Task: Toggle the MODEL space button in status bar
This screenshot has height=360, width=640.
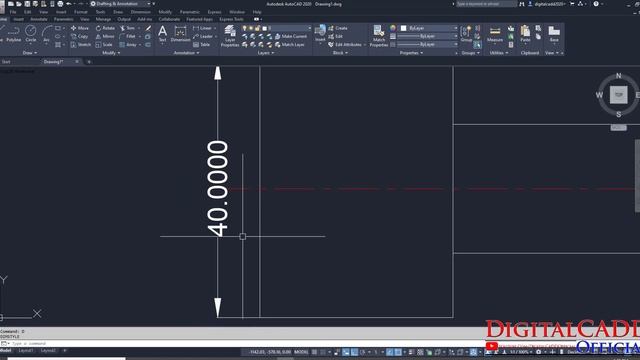Action: point(301,352)
